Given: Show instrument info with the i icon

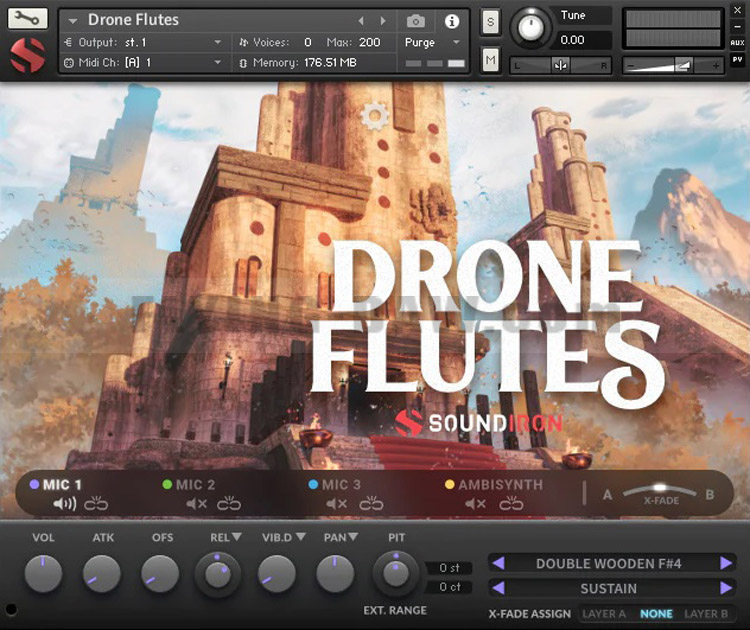Looking at the screenshot, I should click(x=452, y=21).
